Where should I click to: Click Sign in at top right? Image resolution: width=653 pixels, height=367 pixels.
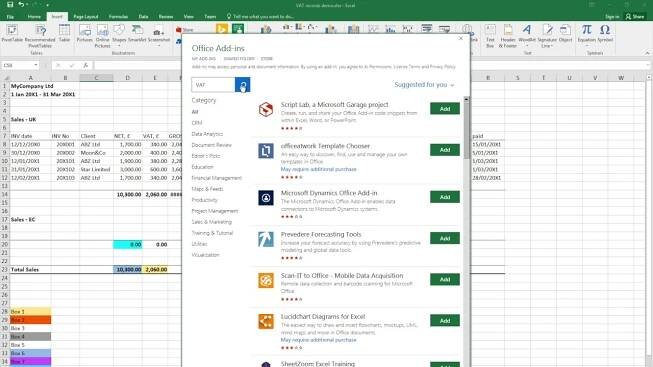612,17
